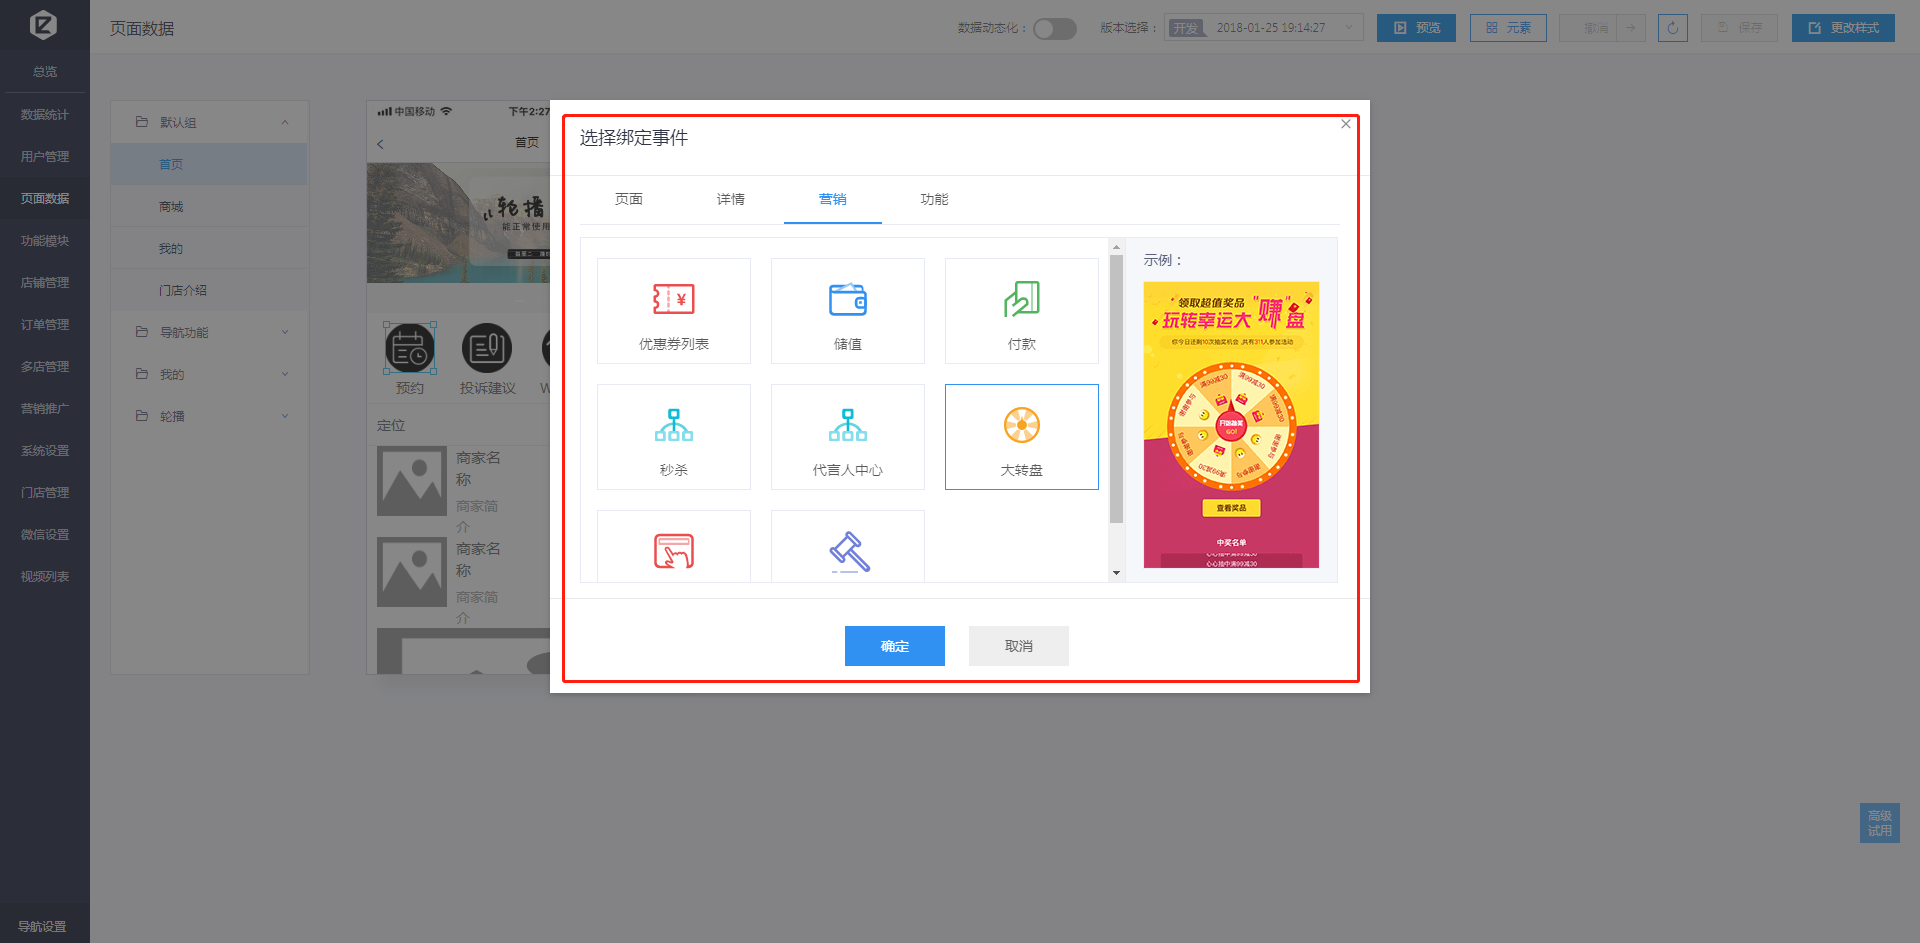Select the 秒杀 flash sale icon
Screen dimensions: 1920x943
pyautogui.click(x=673, y=425)
